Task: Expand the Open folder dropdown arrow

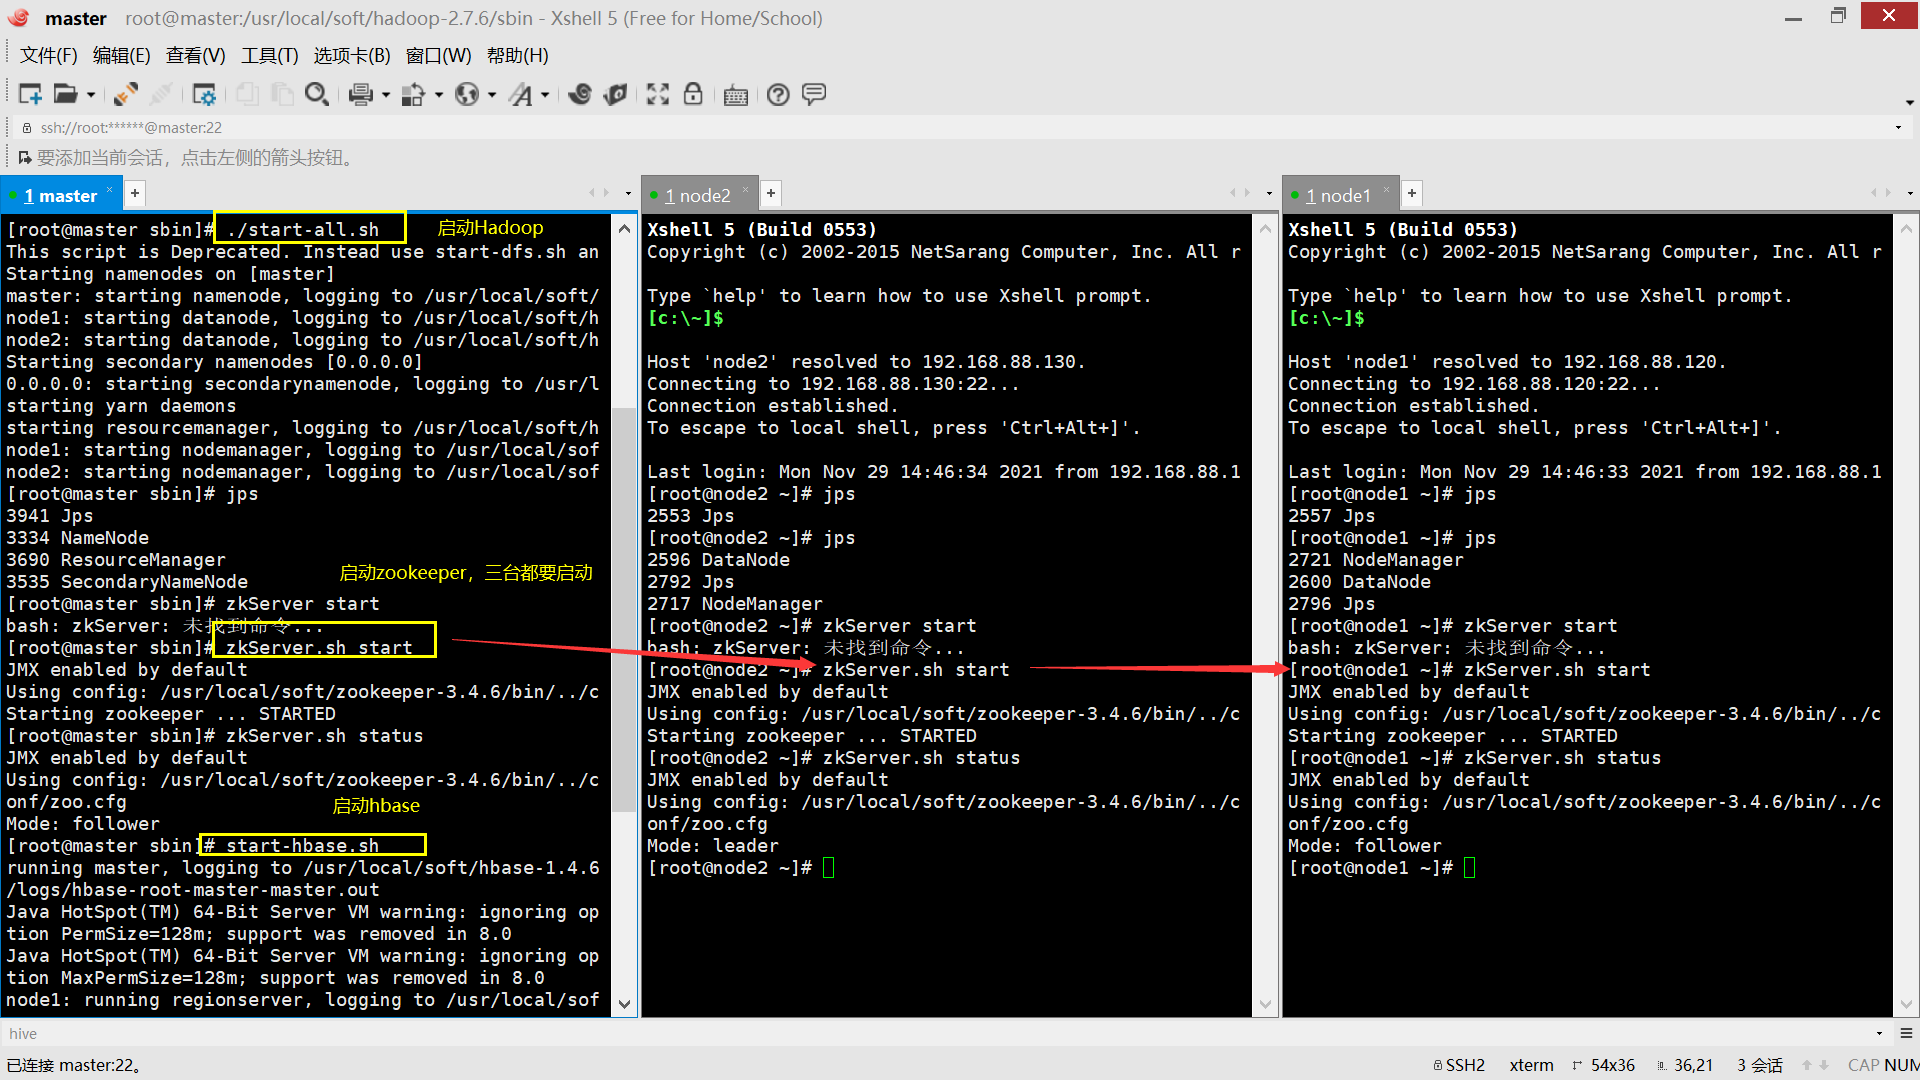Action: [x=91, y=95]
